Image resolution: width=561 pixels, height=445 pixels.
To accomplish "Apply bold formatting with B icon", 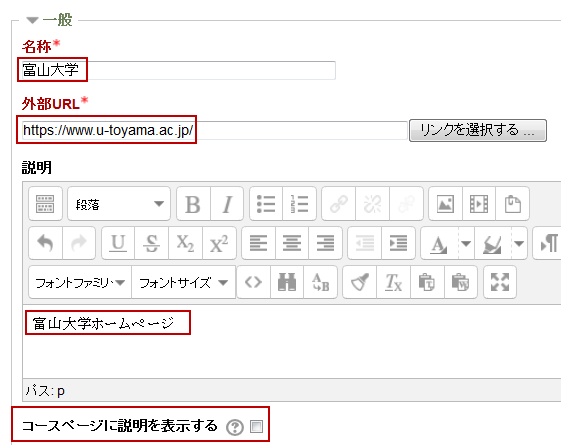I will click(x=193, y=204).
